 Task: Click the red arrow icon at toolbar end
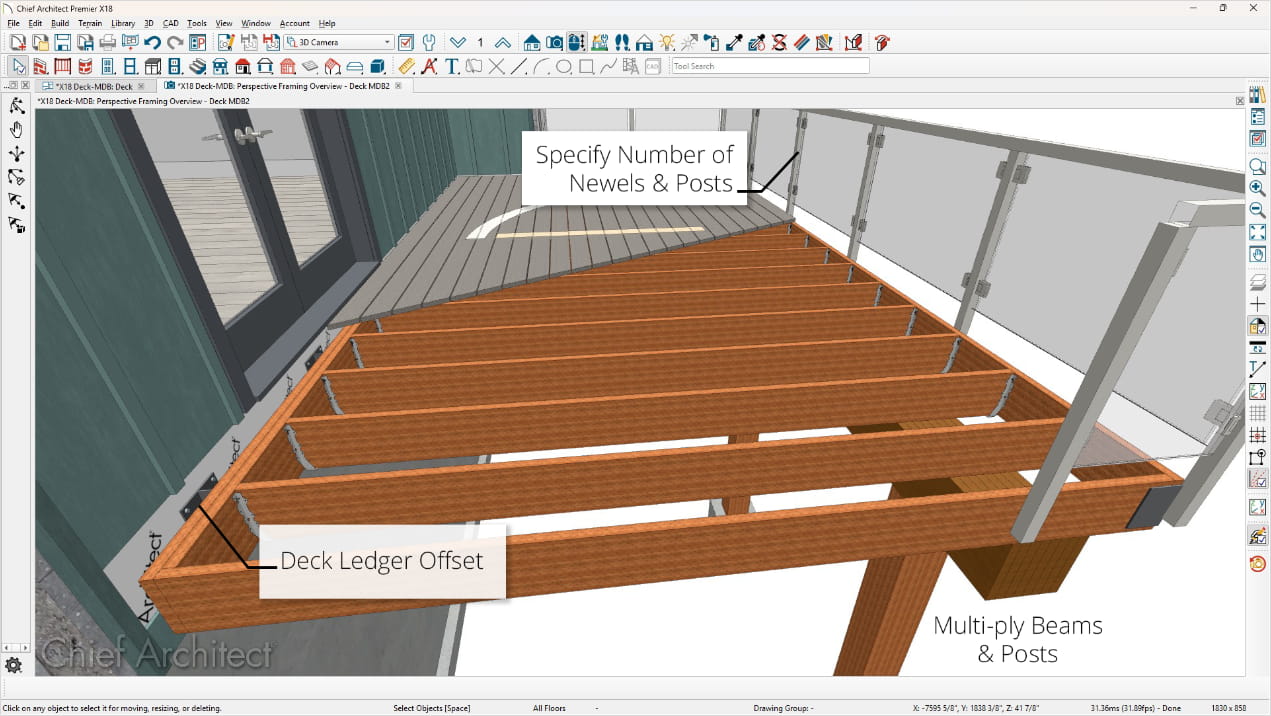tap(882, 42)
